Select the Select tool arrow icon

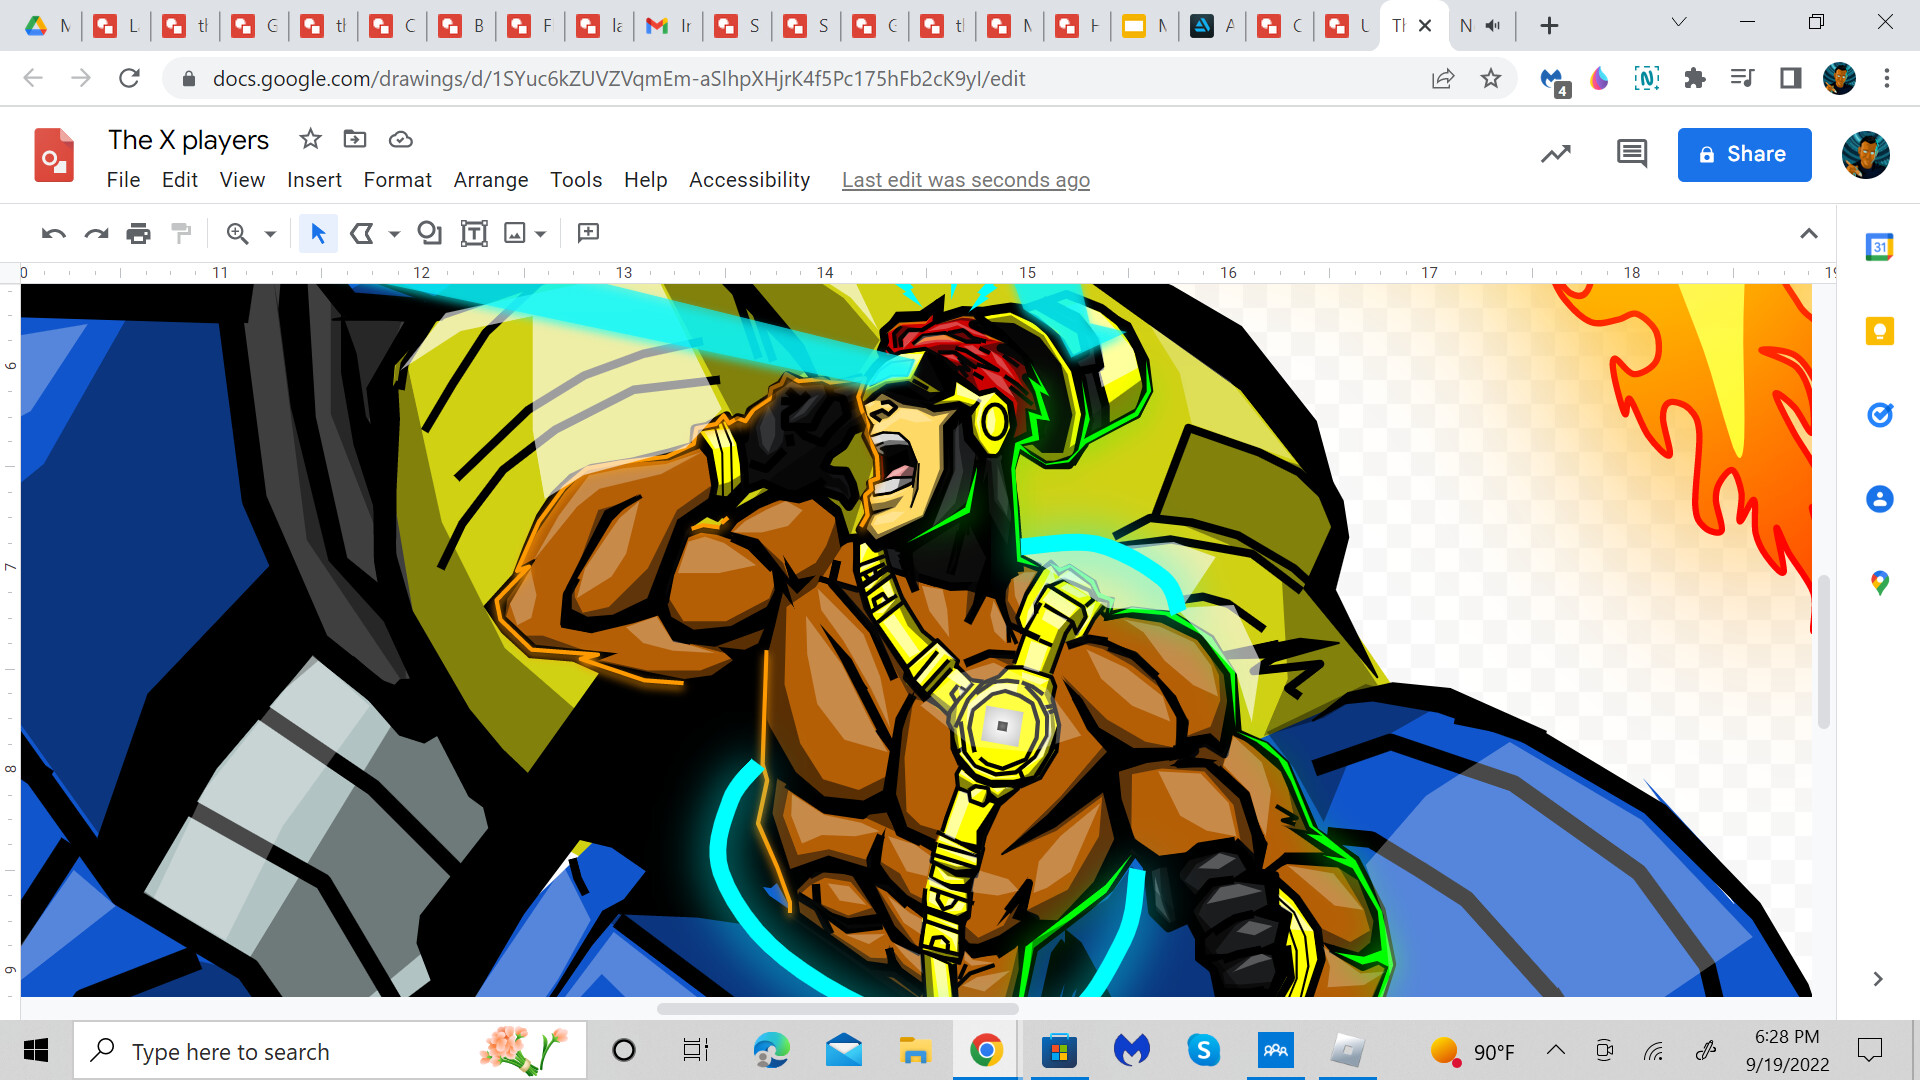(x=317, y=233)
